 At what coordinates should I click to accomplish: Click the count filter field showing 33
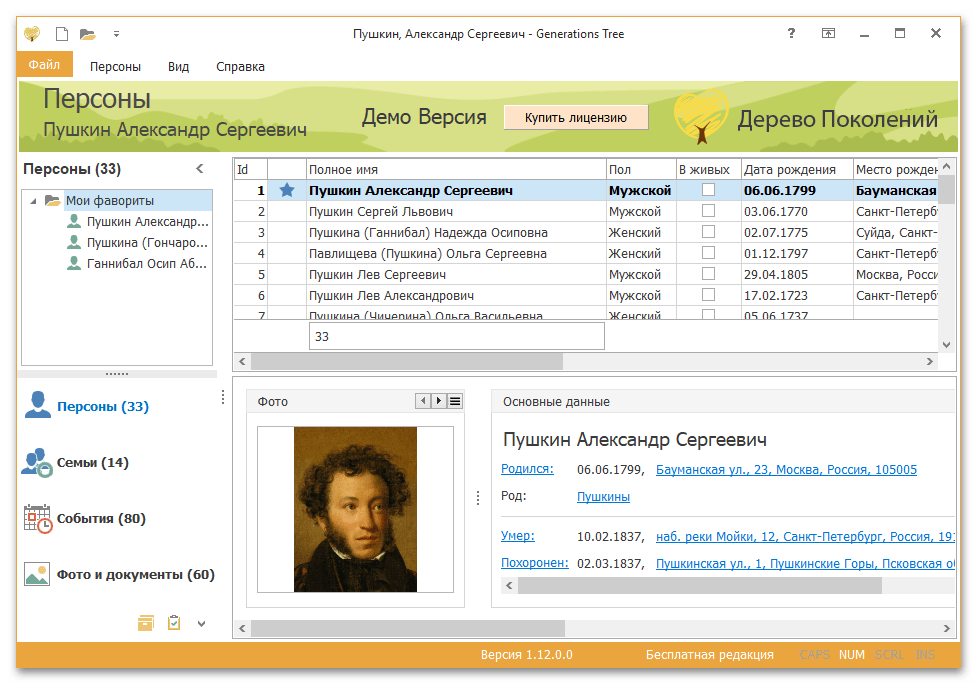click(456, 337)
